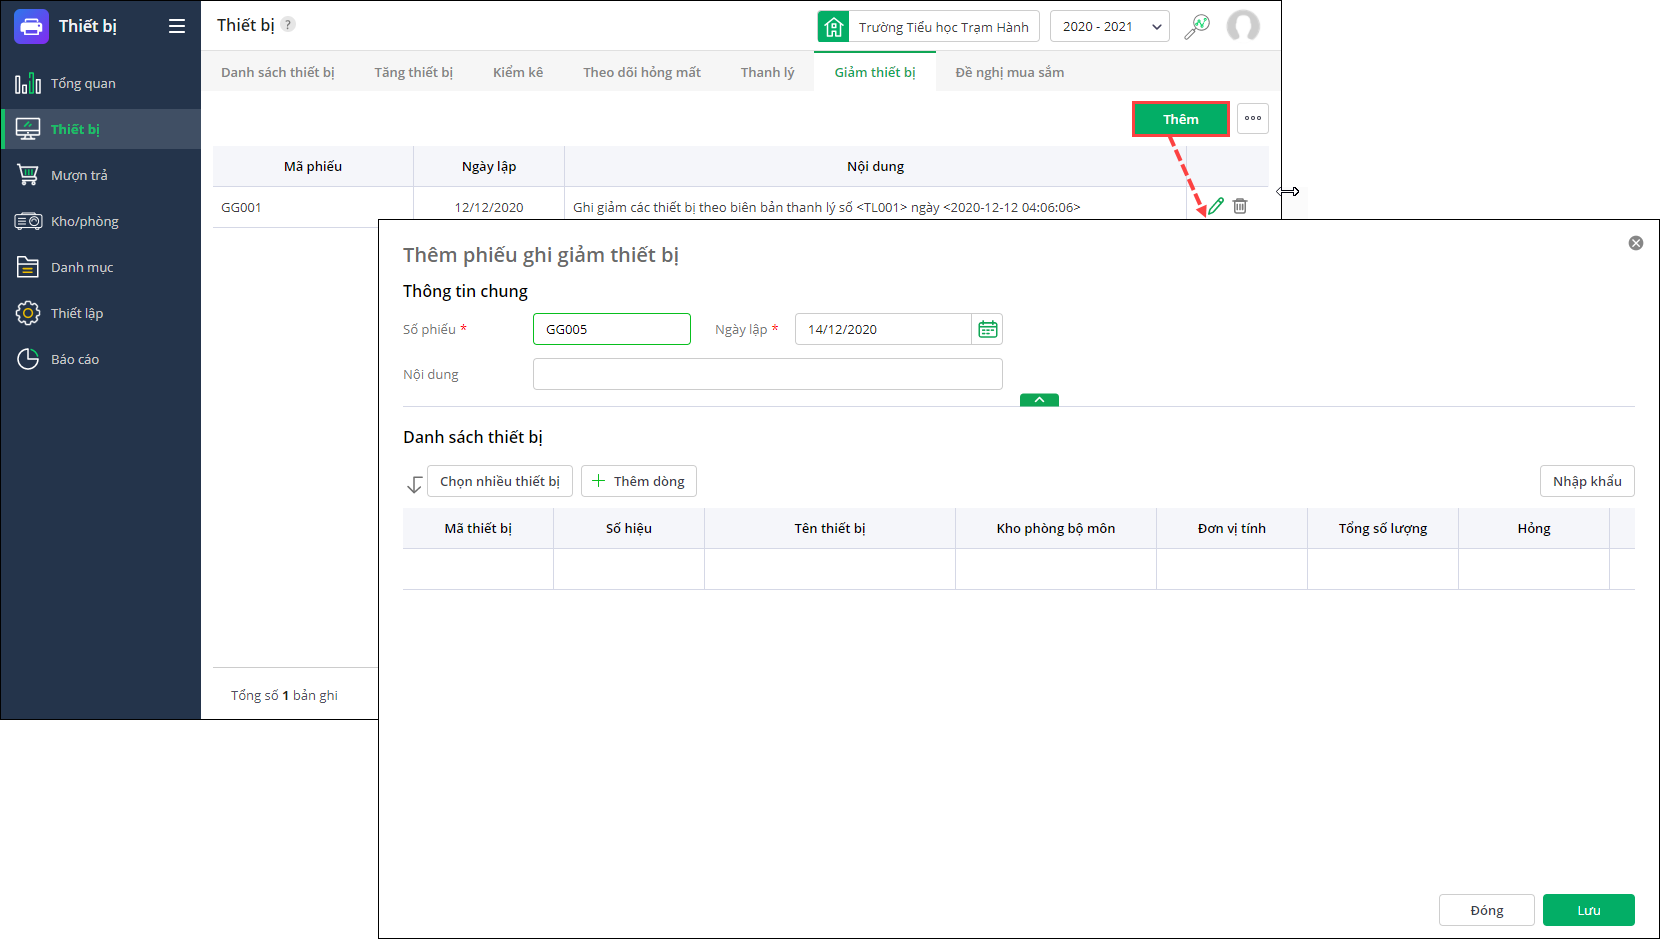Open the three-dot more options button
Viewport: 1660px width, 939px height.
coord(1253,119)
